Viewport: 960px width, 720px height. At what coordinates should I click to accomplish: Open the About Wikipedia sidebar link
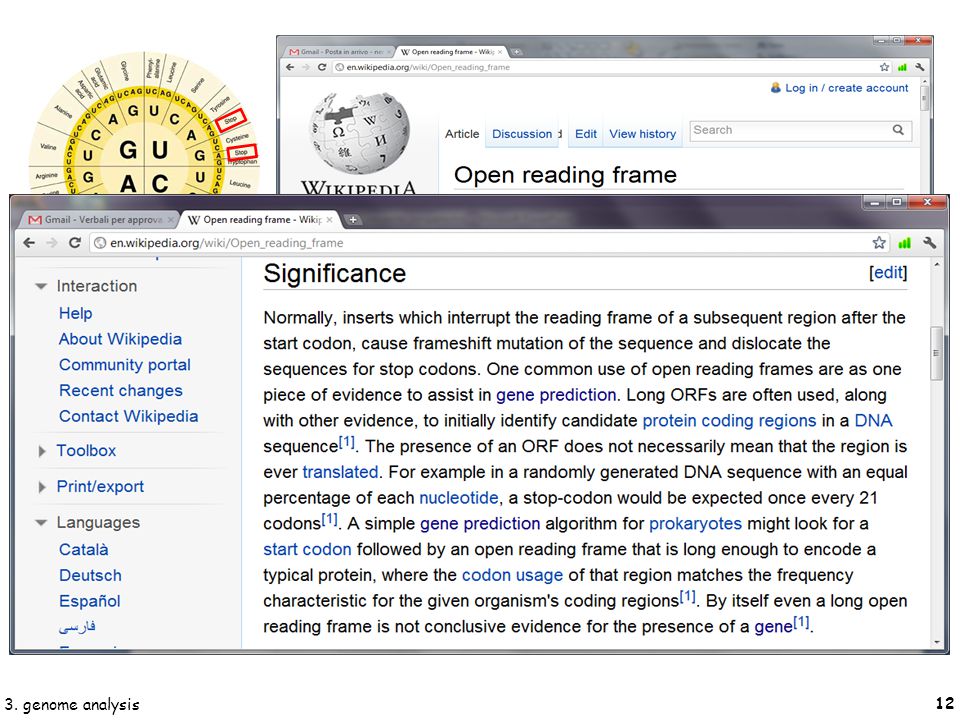120,339
